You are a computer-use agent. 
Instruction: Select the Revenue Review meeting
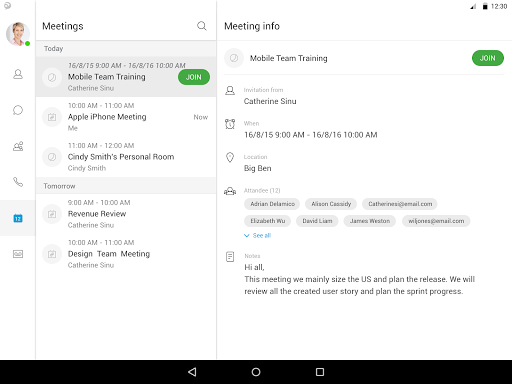coord(126,214)
